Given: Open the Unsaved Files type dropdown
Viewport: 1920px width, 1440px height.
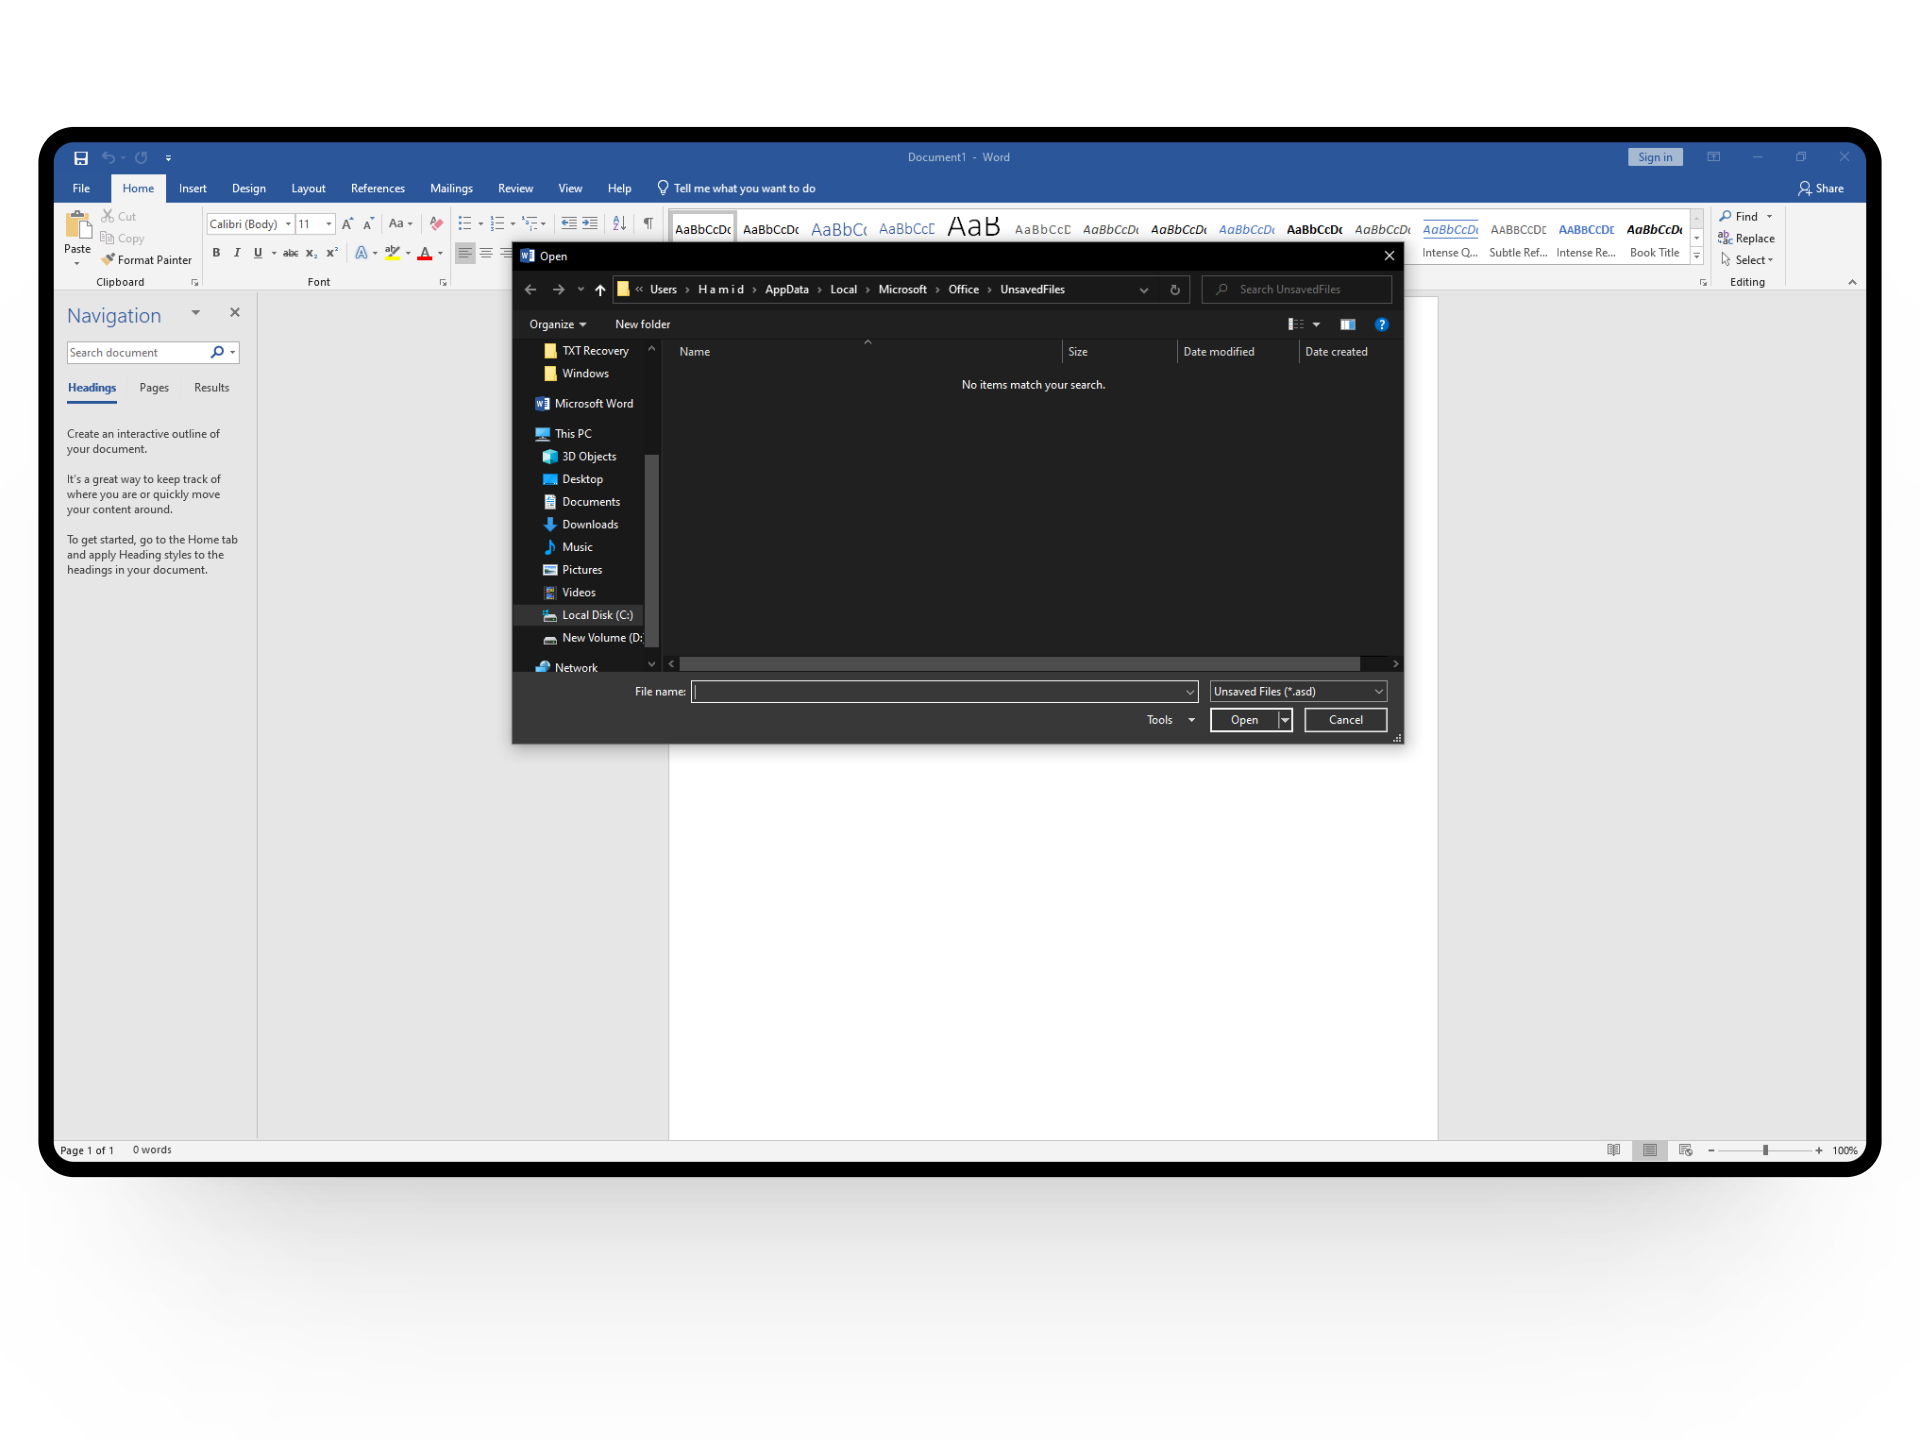Looking at the screenshot, I should [1298, 691].
